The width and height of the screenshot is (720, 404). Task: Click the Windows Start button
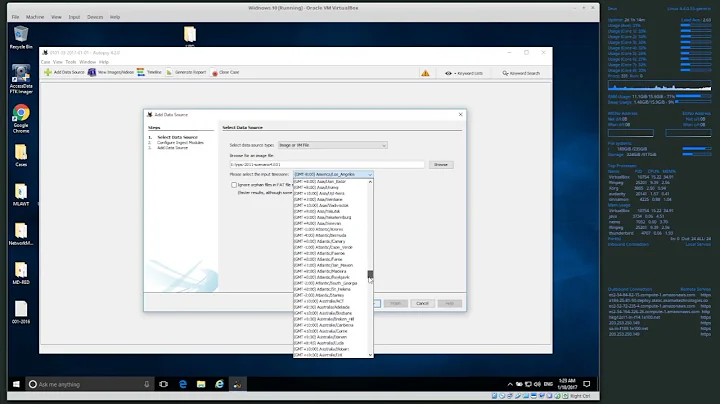[x=16, y=384]
